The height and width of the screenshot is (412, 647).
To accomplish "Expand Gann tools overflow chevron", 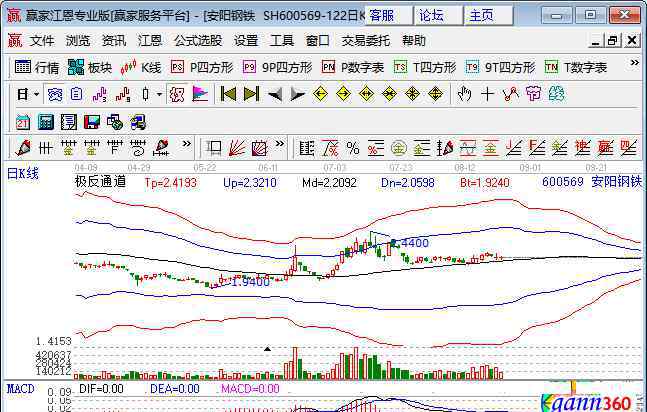I will [x=280, y=144].
